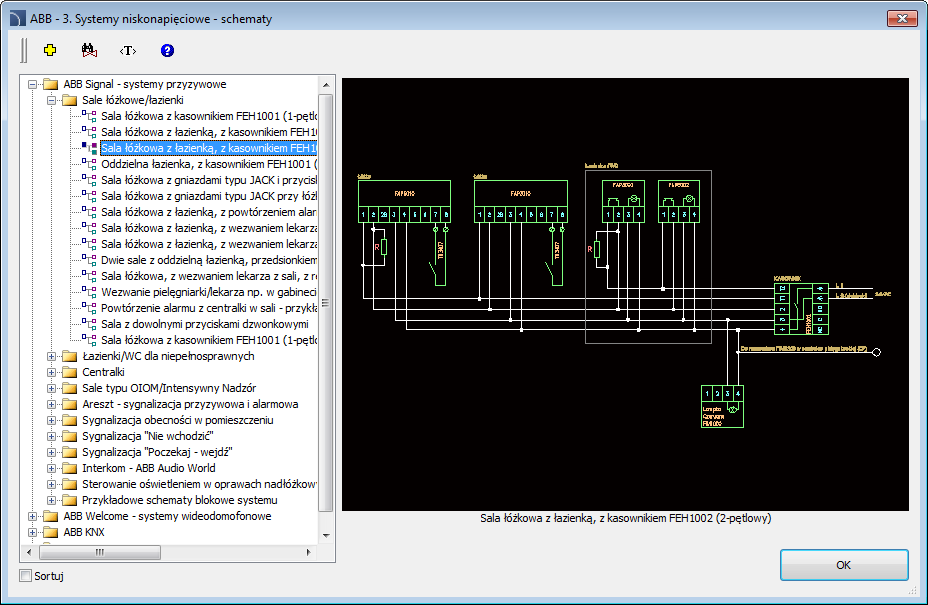Select Sala z dowolnymi przyciskami dzwonkowymi
This screenshot has width=928, height=605.
tap(204, 324)
